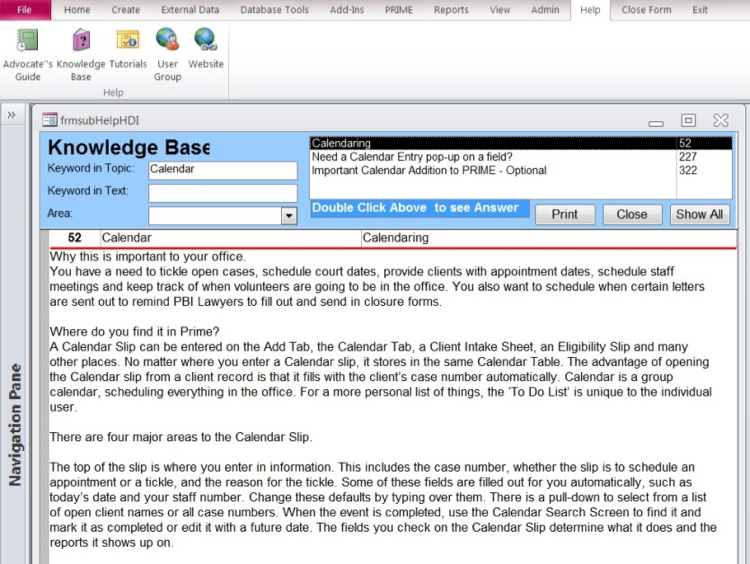Open the User Group icon
This screenshot has width=750, height=564.
point(167,41)
